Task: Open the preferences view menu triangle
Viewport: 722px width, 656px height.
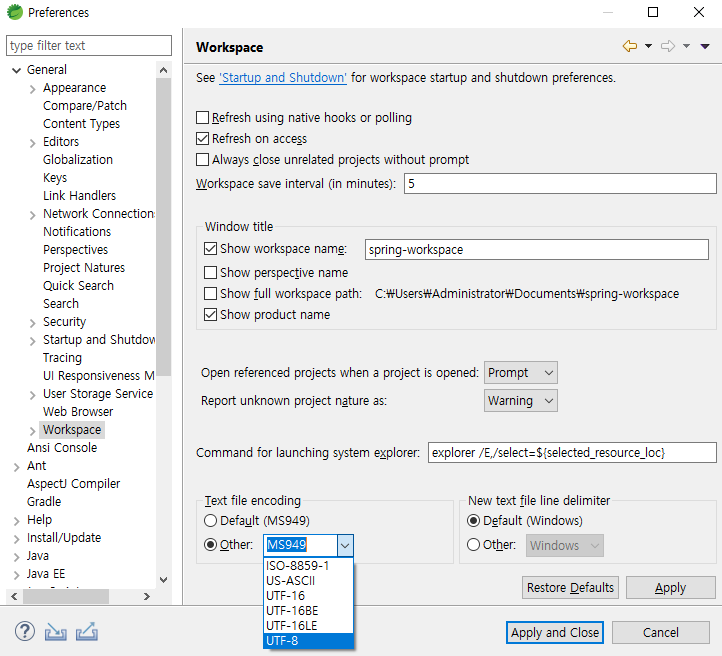Action: coord(705,46)
